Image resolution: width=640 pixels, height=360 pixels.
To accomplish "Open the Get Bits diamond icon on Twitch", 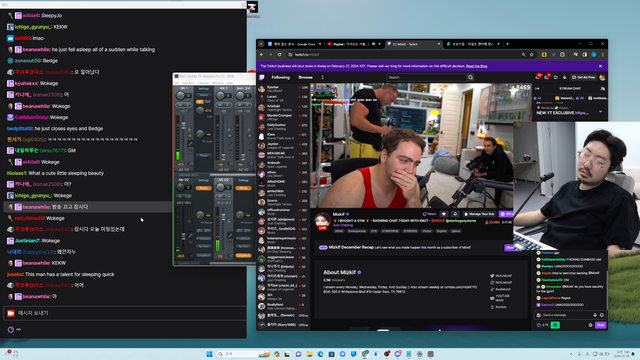I will click(x=564, y=78).
